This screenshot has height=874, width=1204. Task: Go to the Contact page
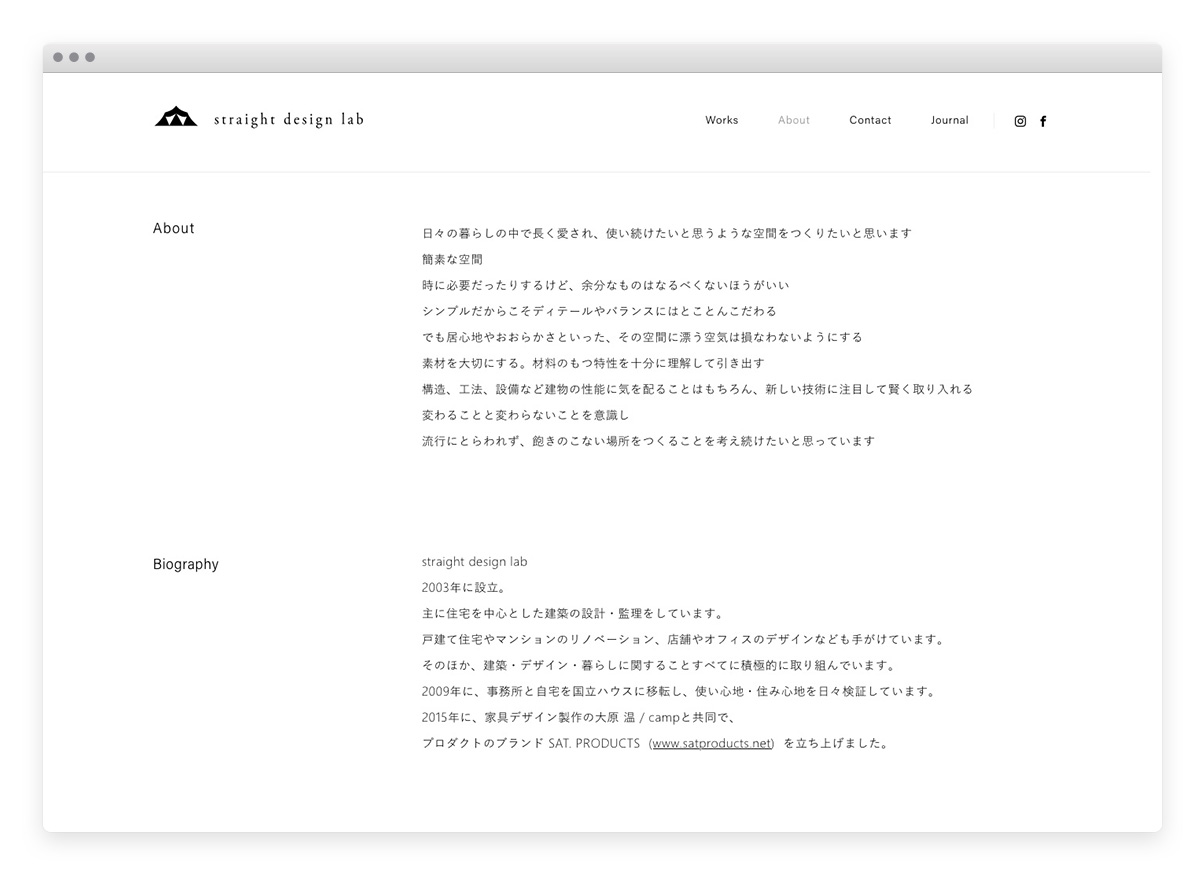pos(870,120)
